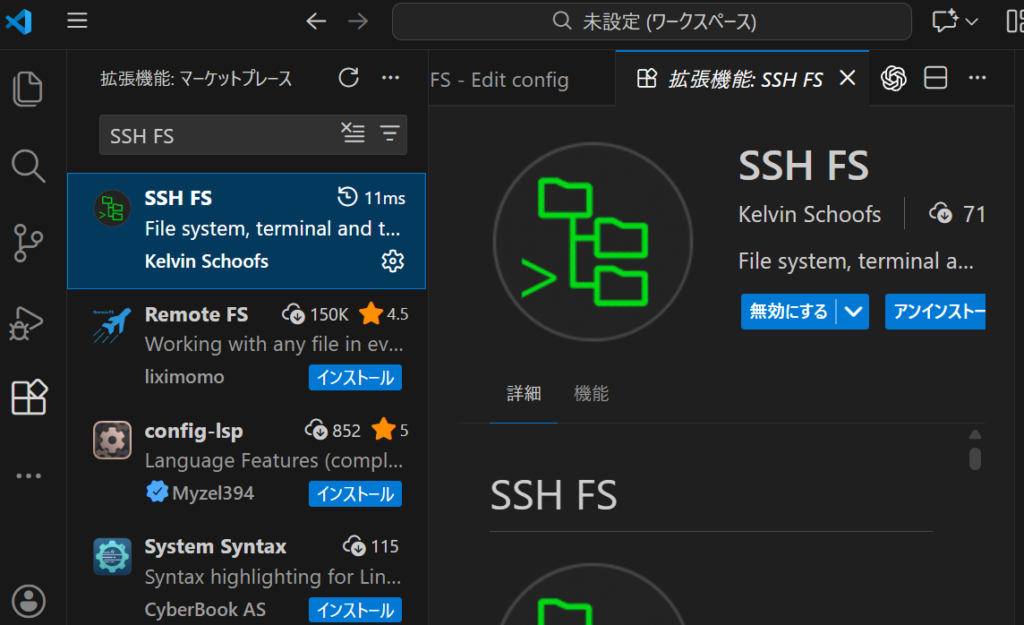The image size is (1024, 625).
Task: Click the extension details vertical scrollbar
Action: 975,458
